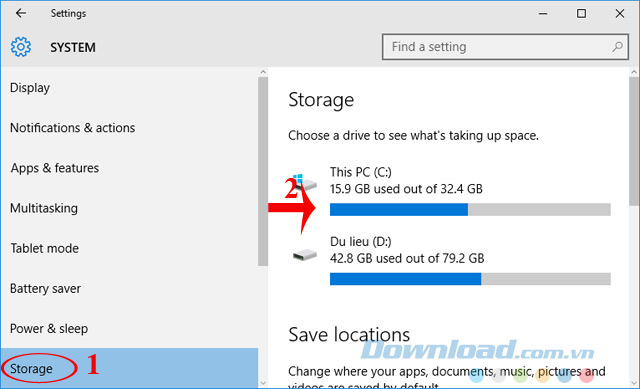This screenshot has width=640, height=389.
Task: Go to Apps & features
Action: (55, 168)
